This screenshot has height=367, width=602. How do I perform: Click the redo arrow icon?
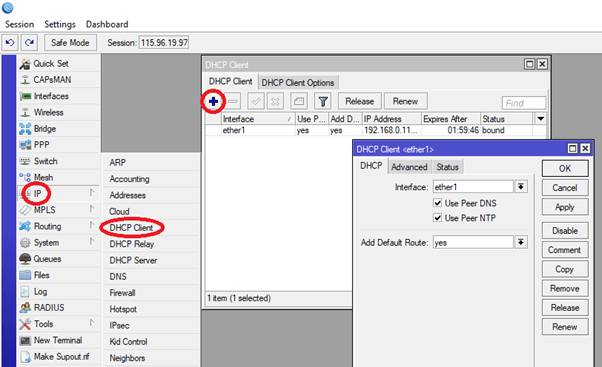click(x=29, y=43)
